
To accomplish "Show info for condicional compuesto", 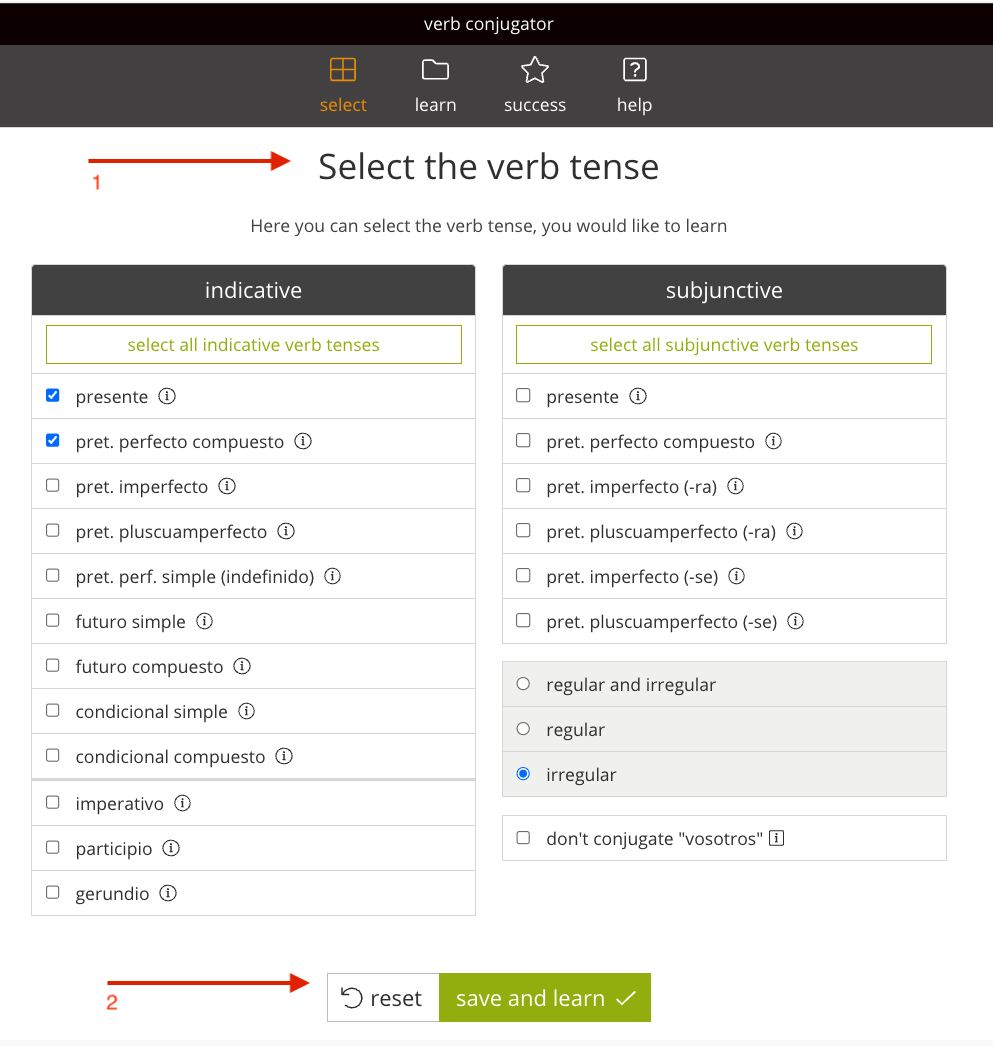I will 284,756.
